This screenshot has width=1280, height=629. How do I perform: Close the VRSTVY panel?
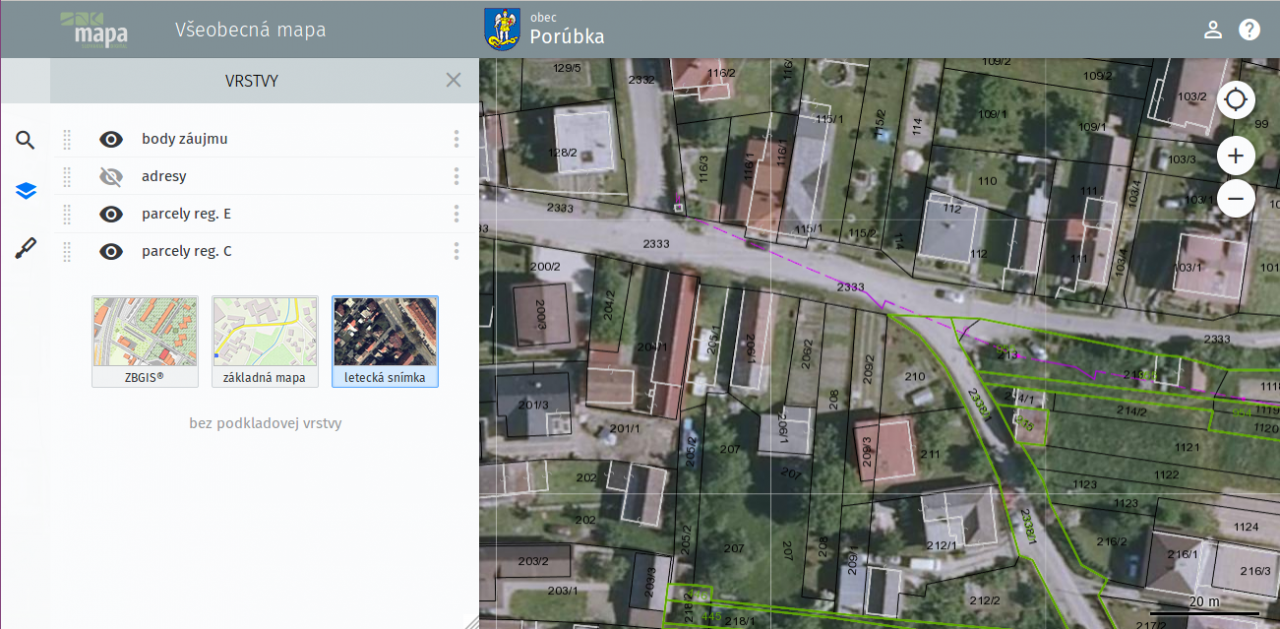[x=453, y=81]
